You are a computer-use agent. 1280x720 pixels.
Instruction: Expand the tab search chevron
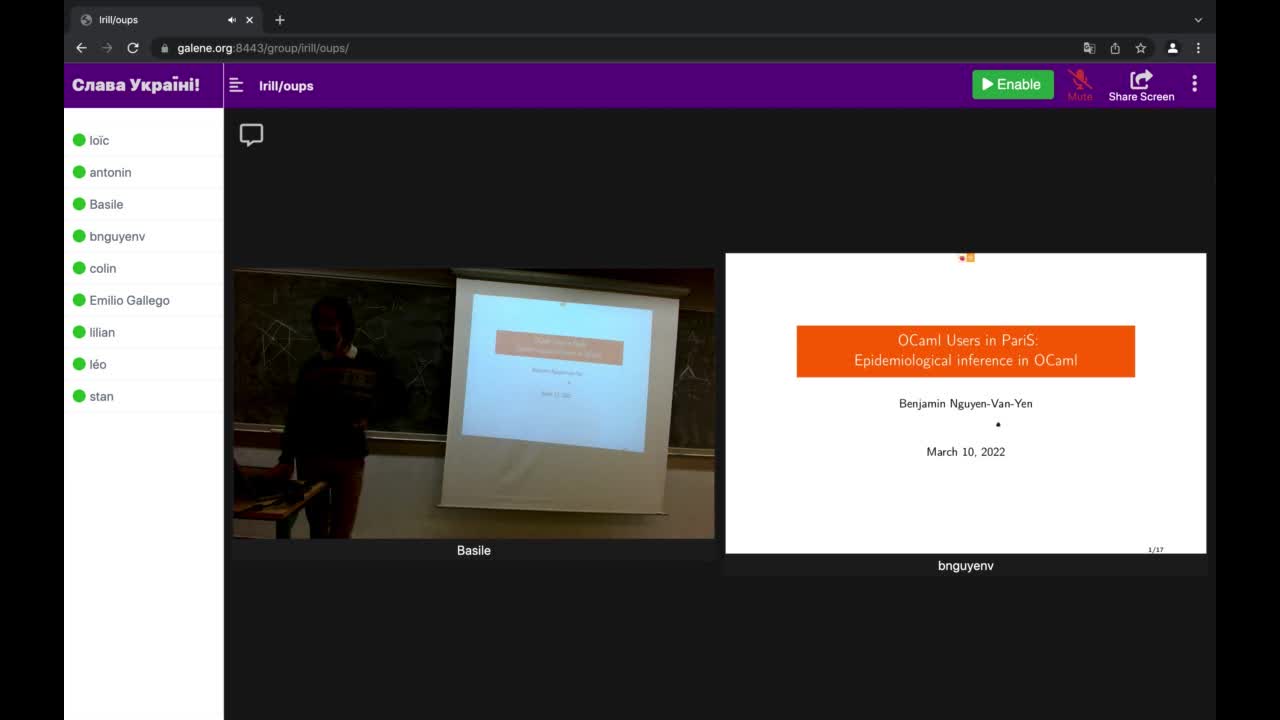click(x=1198, y=20)
